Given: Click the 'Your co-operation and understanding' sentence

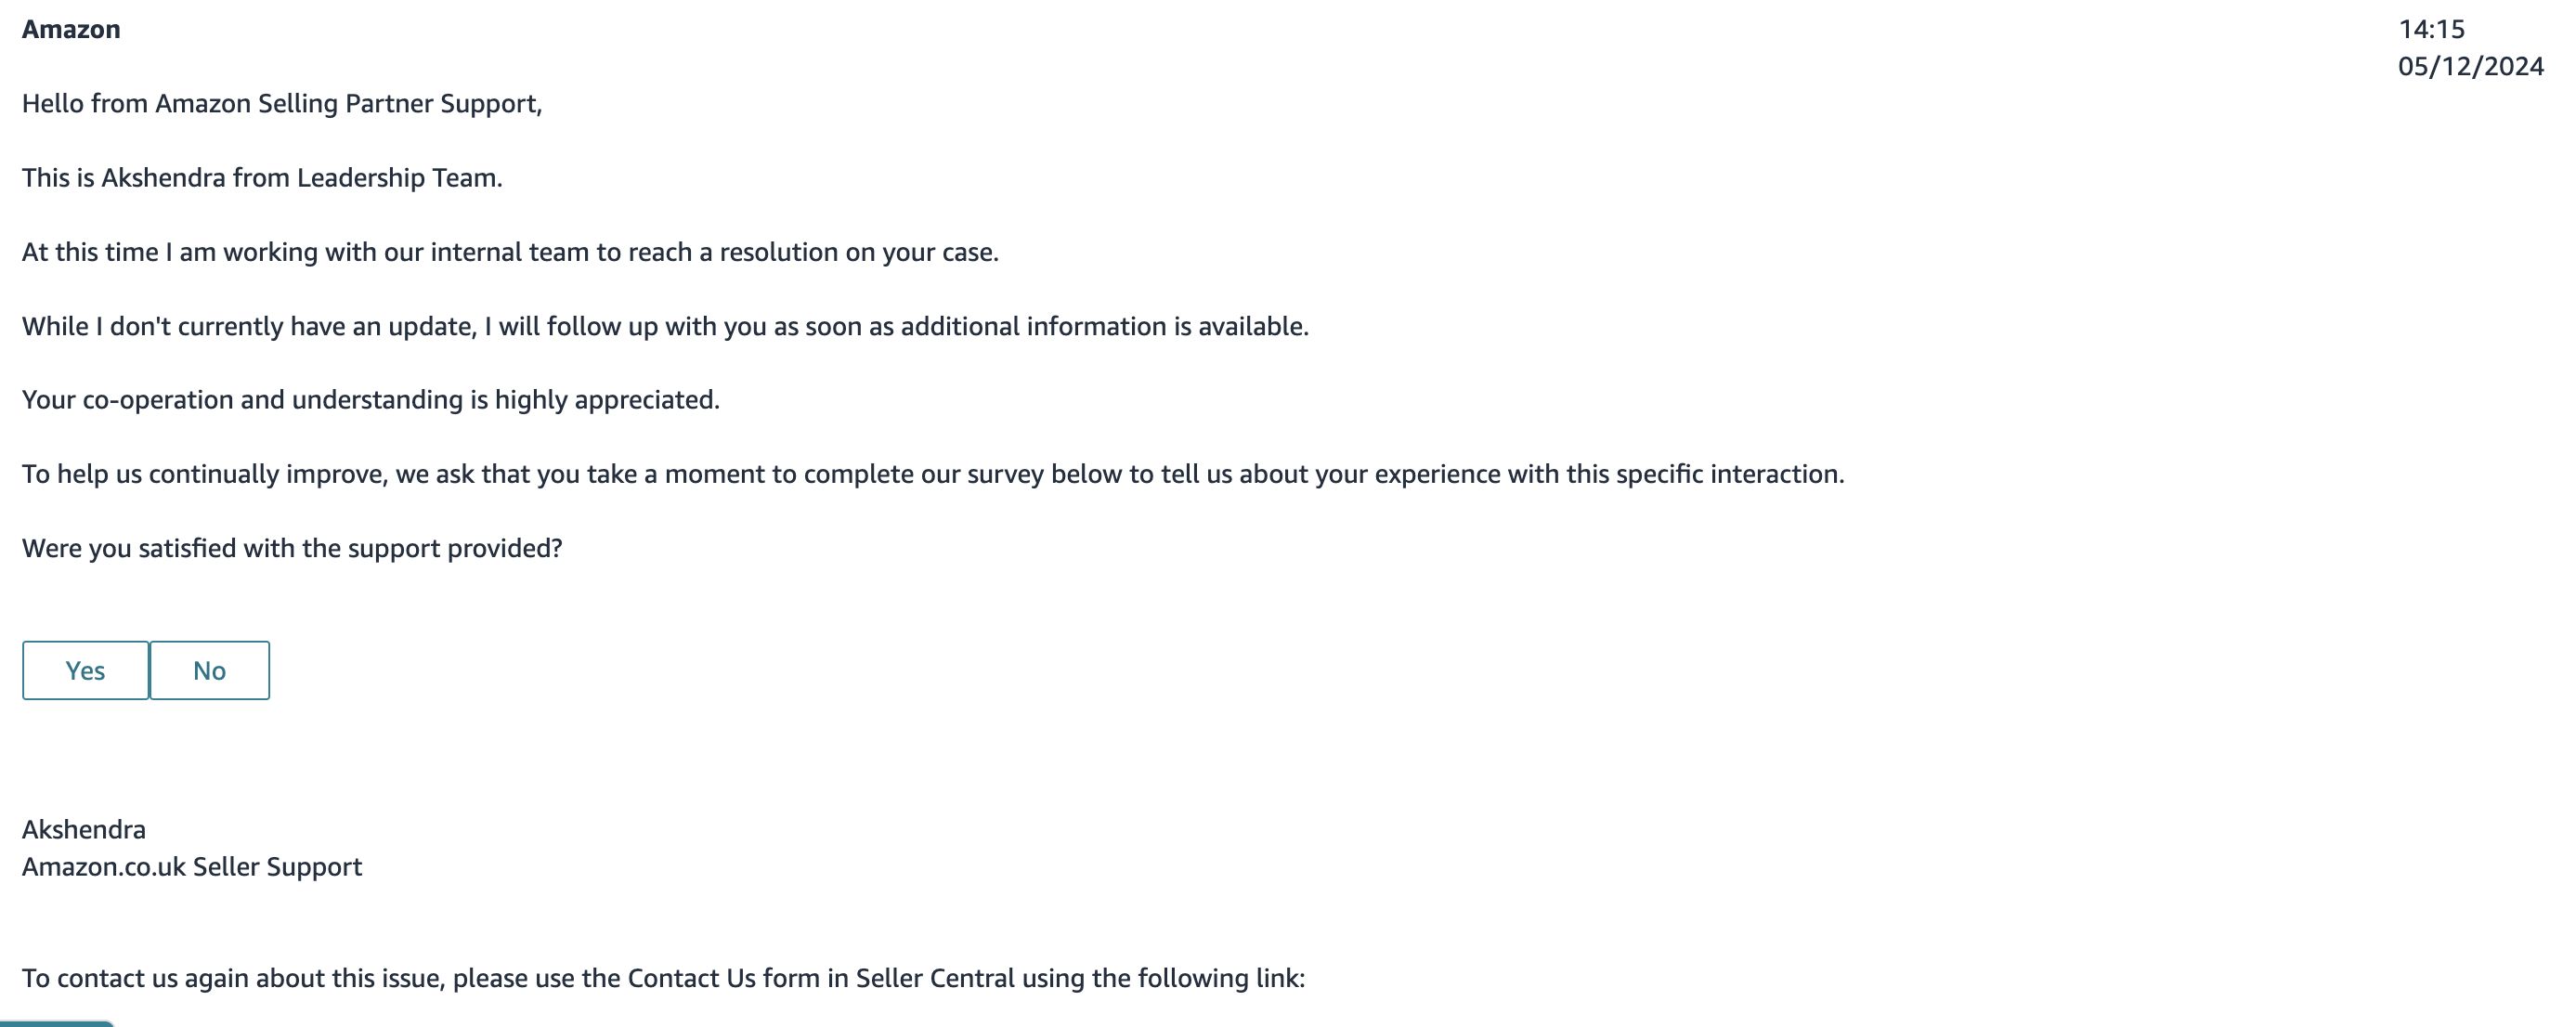Looking at the screenshot, I should click(x=371, y=400).
